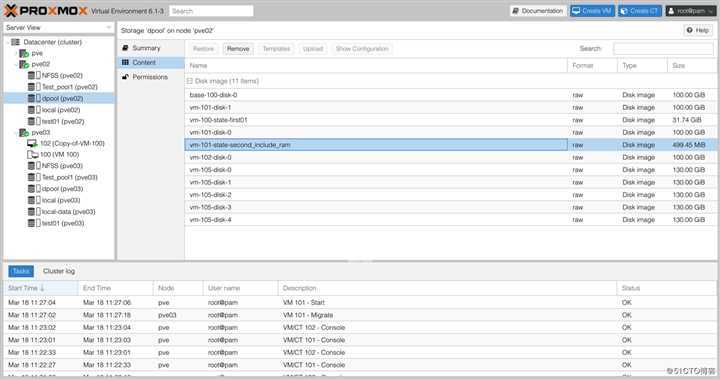Select vm-101-state-second_include_ram row

[450, 145]
